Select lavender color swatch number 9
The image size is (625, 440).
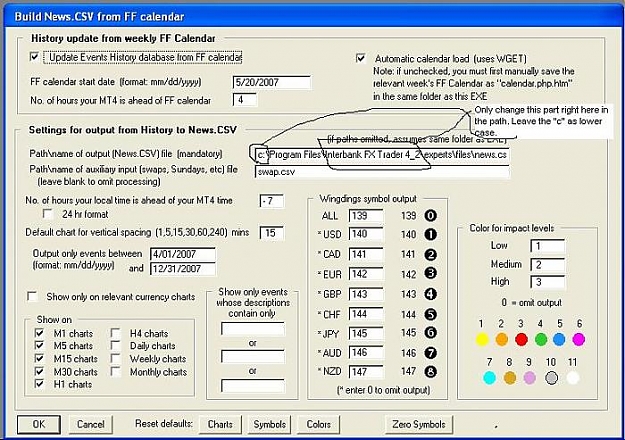point(529,377)
